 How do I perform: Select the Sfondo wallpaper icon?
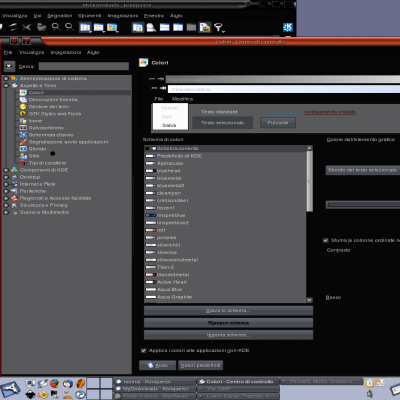tap(23, 149)
